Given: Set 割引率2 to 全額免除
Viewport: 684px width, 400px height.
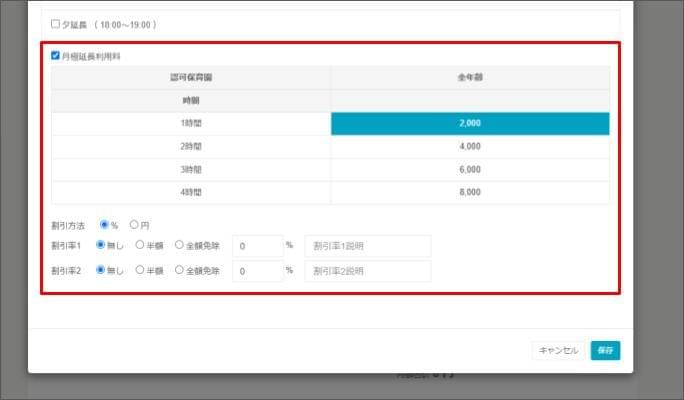Looking at the screenshot, I should point(179,269).
